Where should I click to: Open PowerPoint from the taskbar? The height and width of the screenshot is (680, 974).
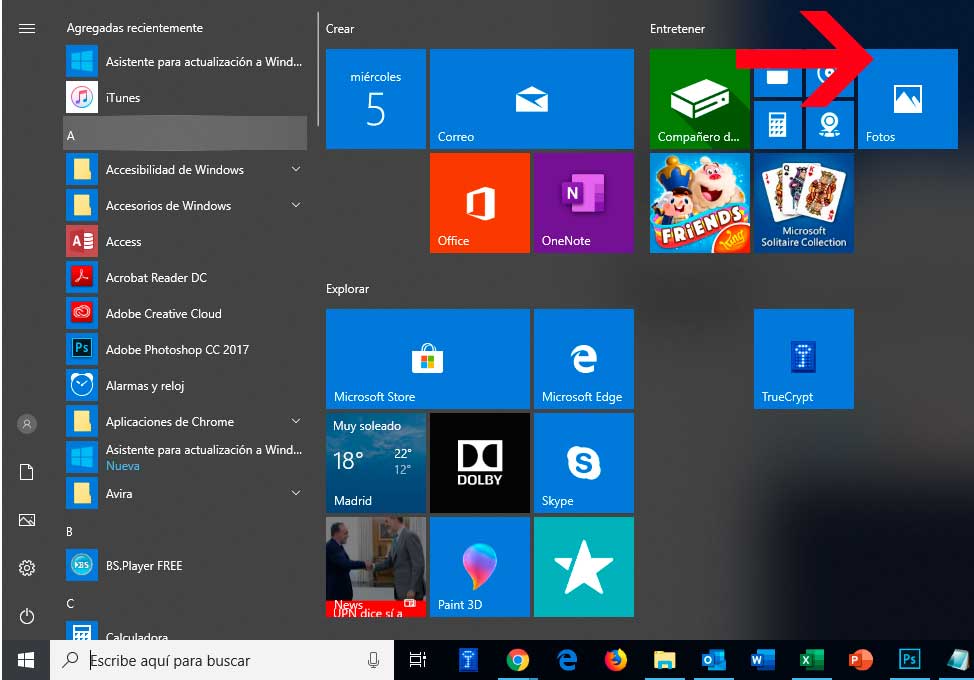860,660
